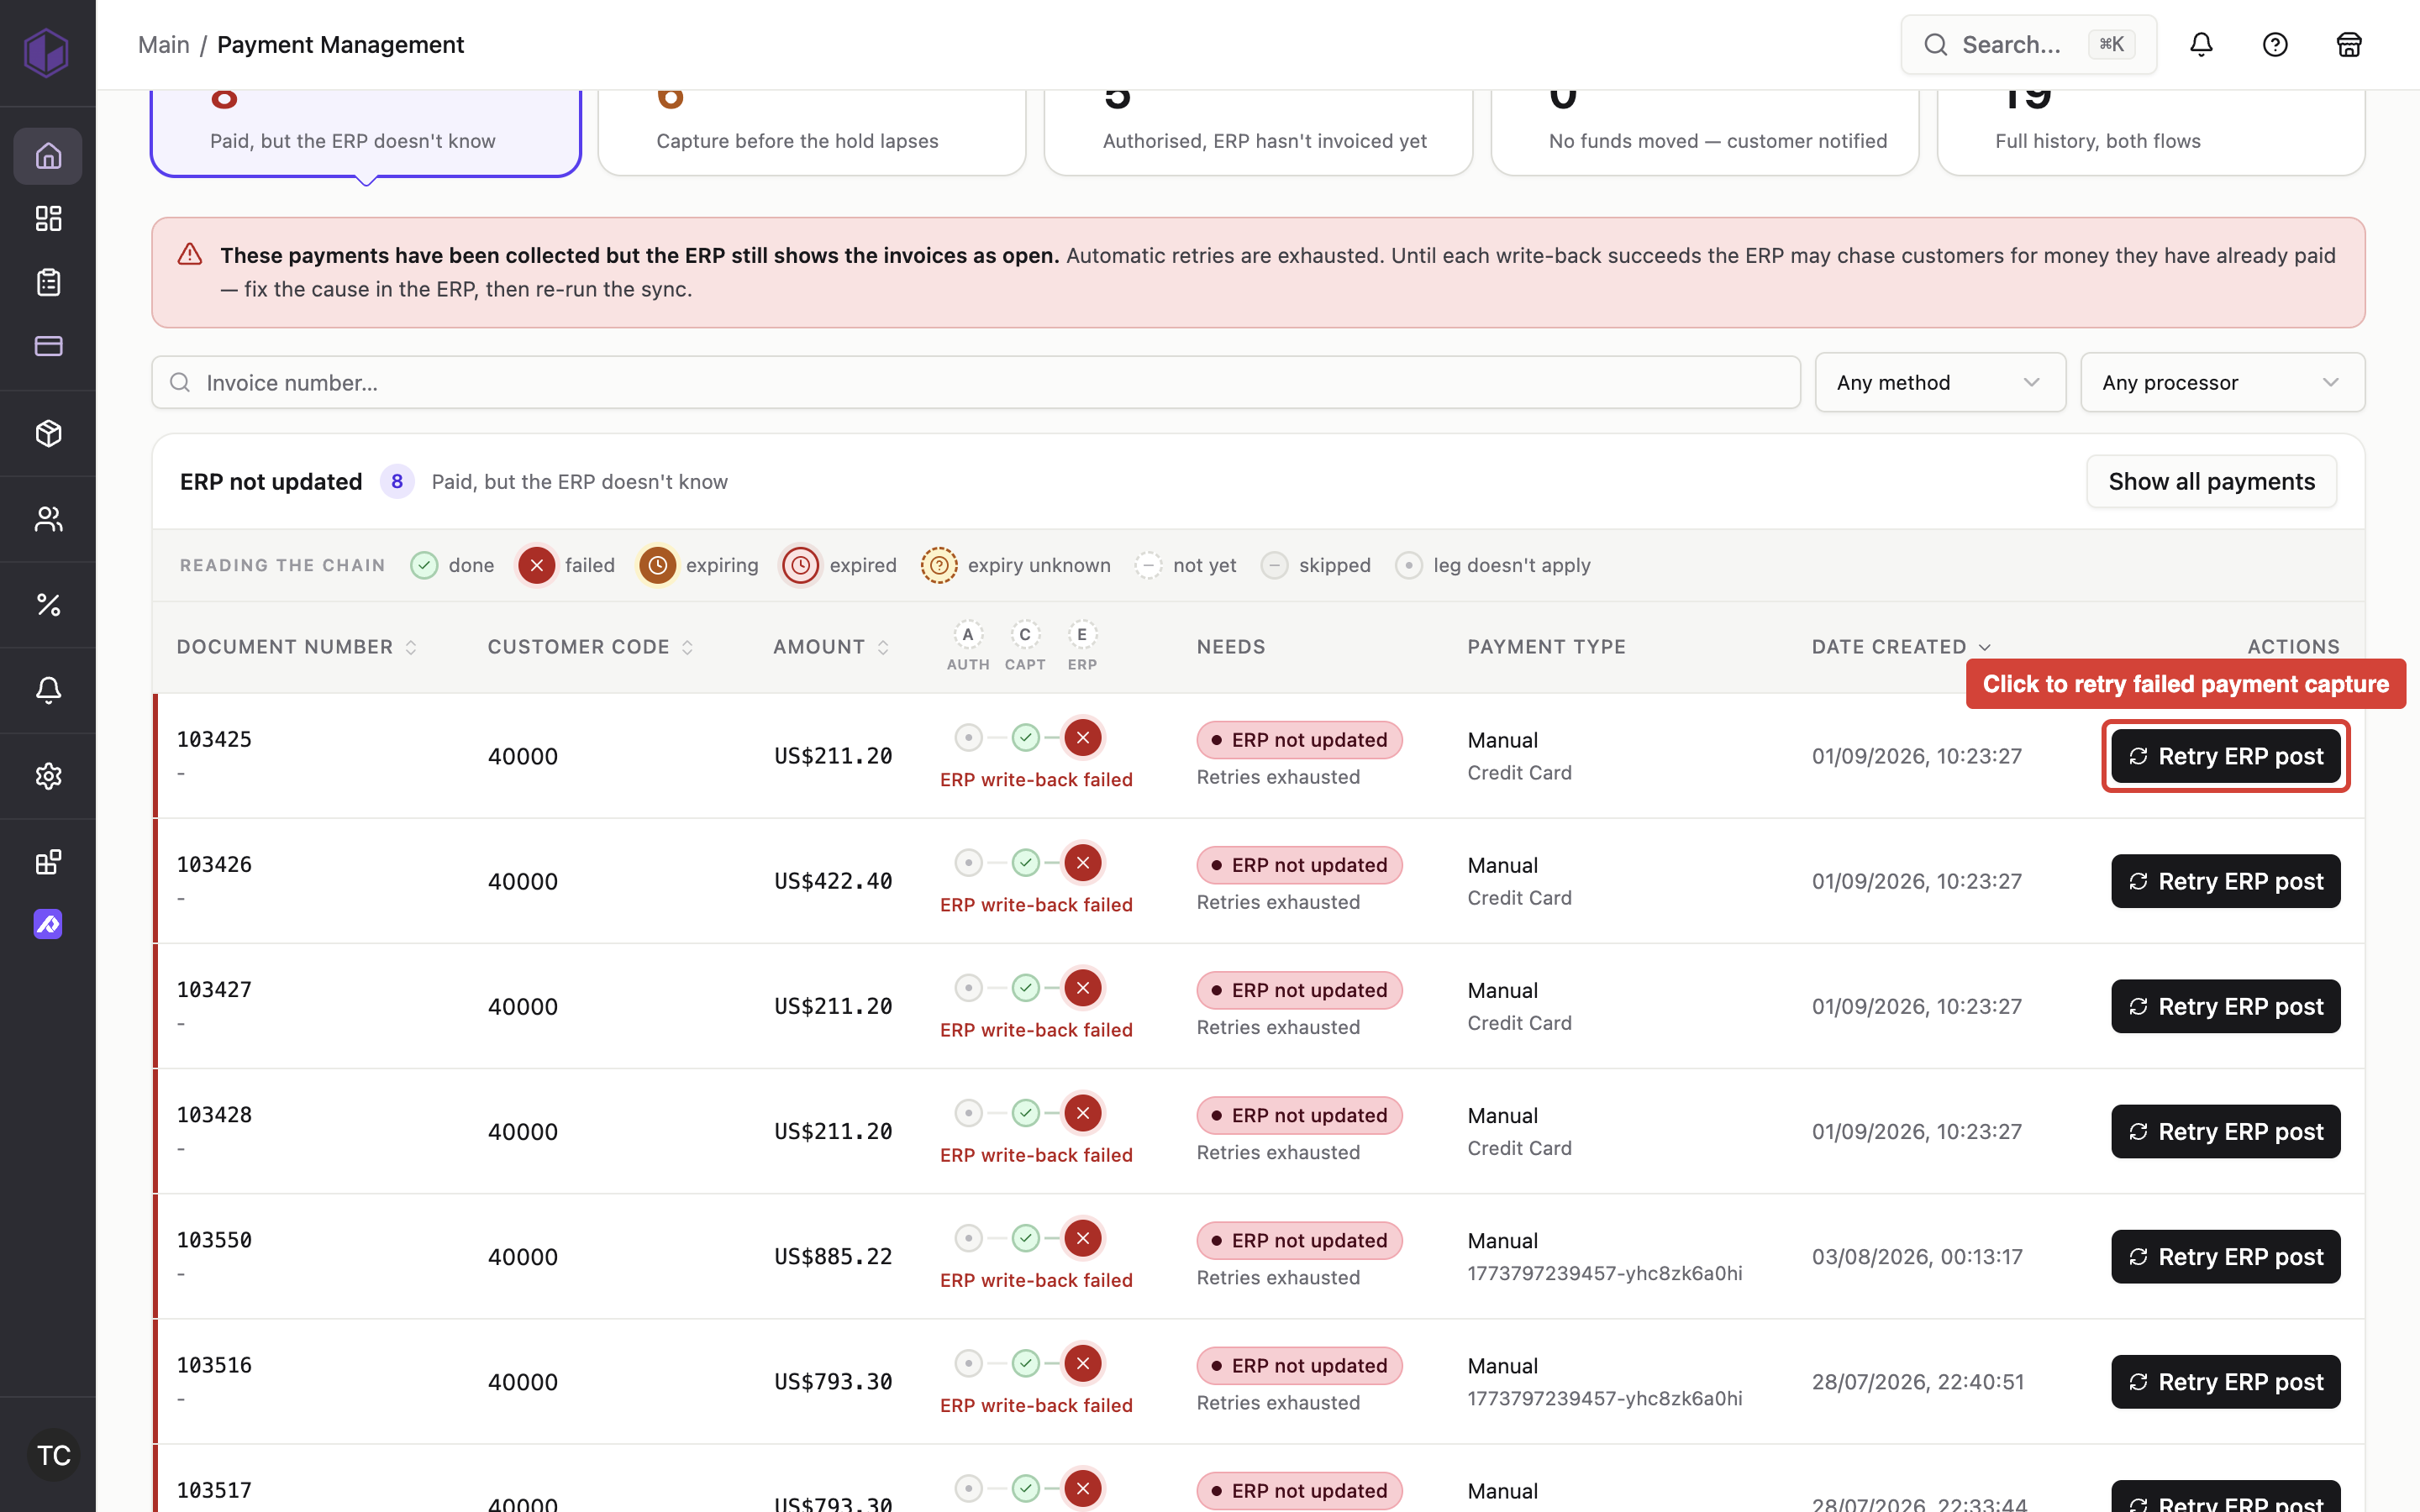This screenshot has width=2420, height=1512.
Task: Click amount US$422.40
Action: pyautogui.click(x=832, y=881)
